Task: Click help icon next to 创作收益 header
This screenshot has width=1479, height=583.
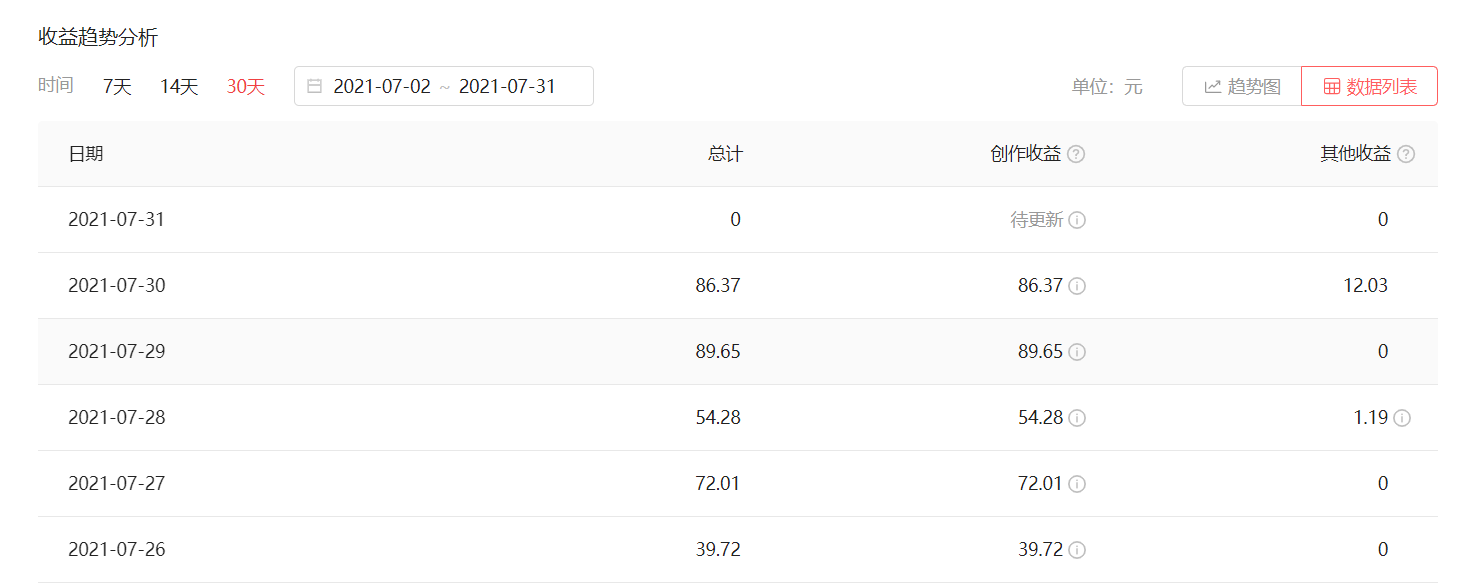Action: pos(1076,154)
